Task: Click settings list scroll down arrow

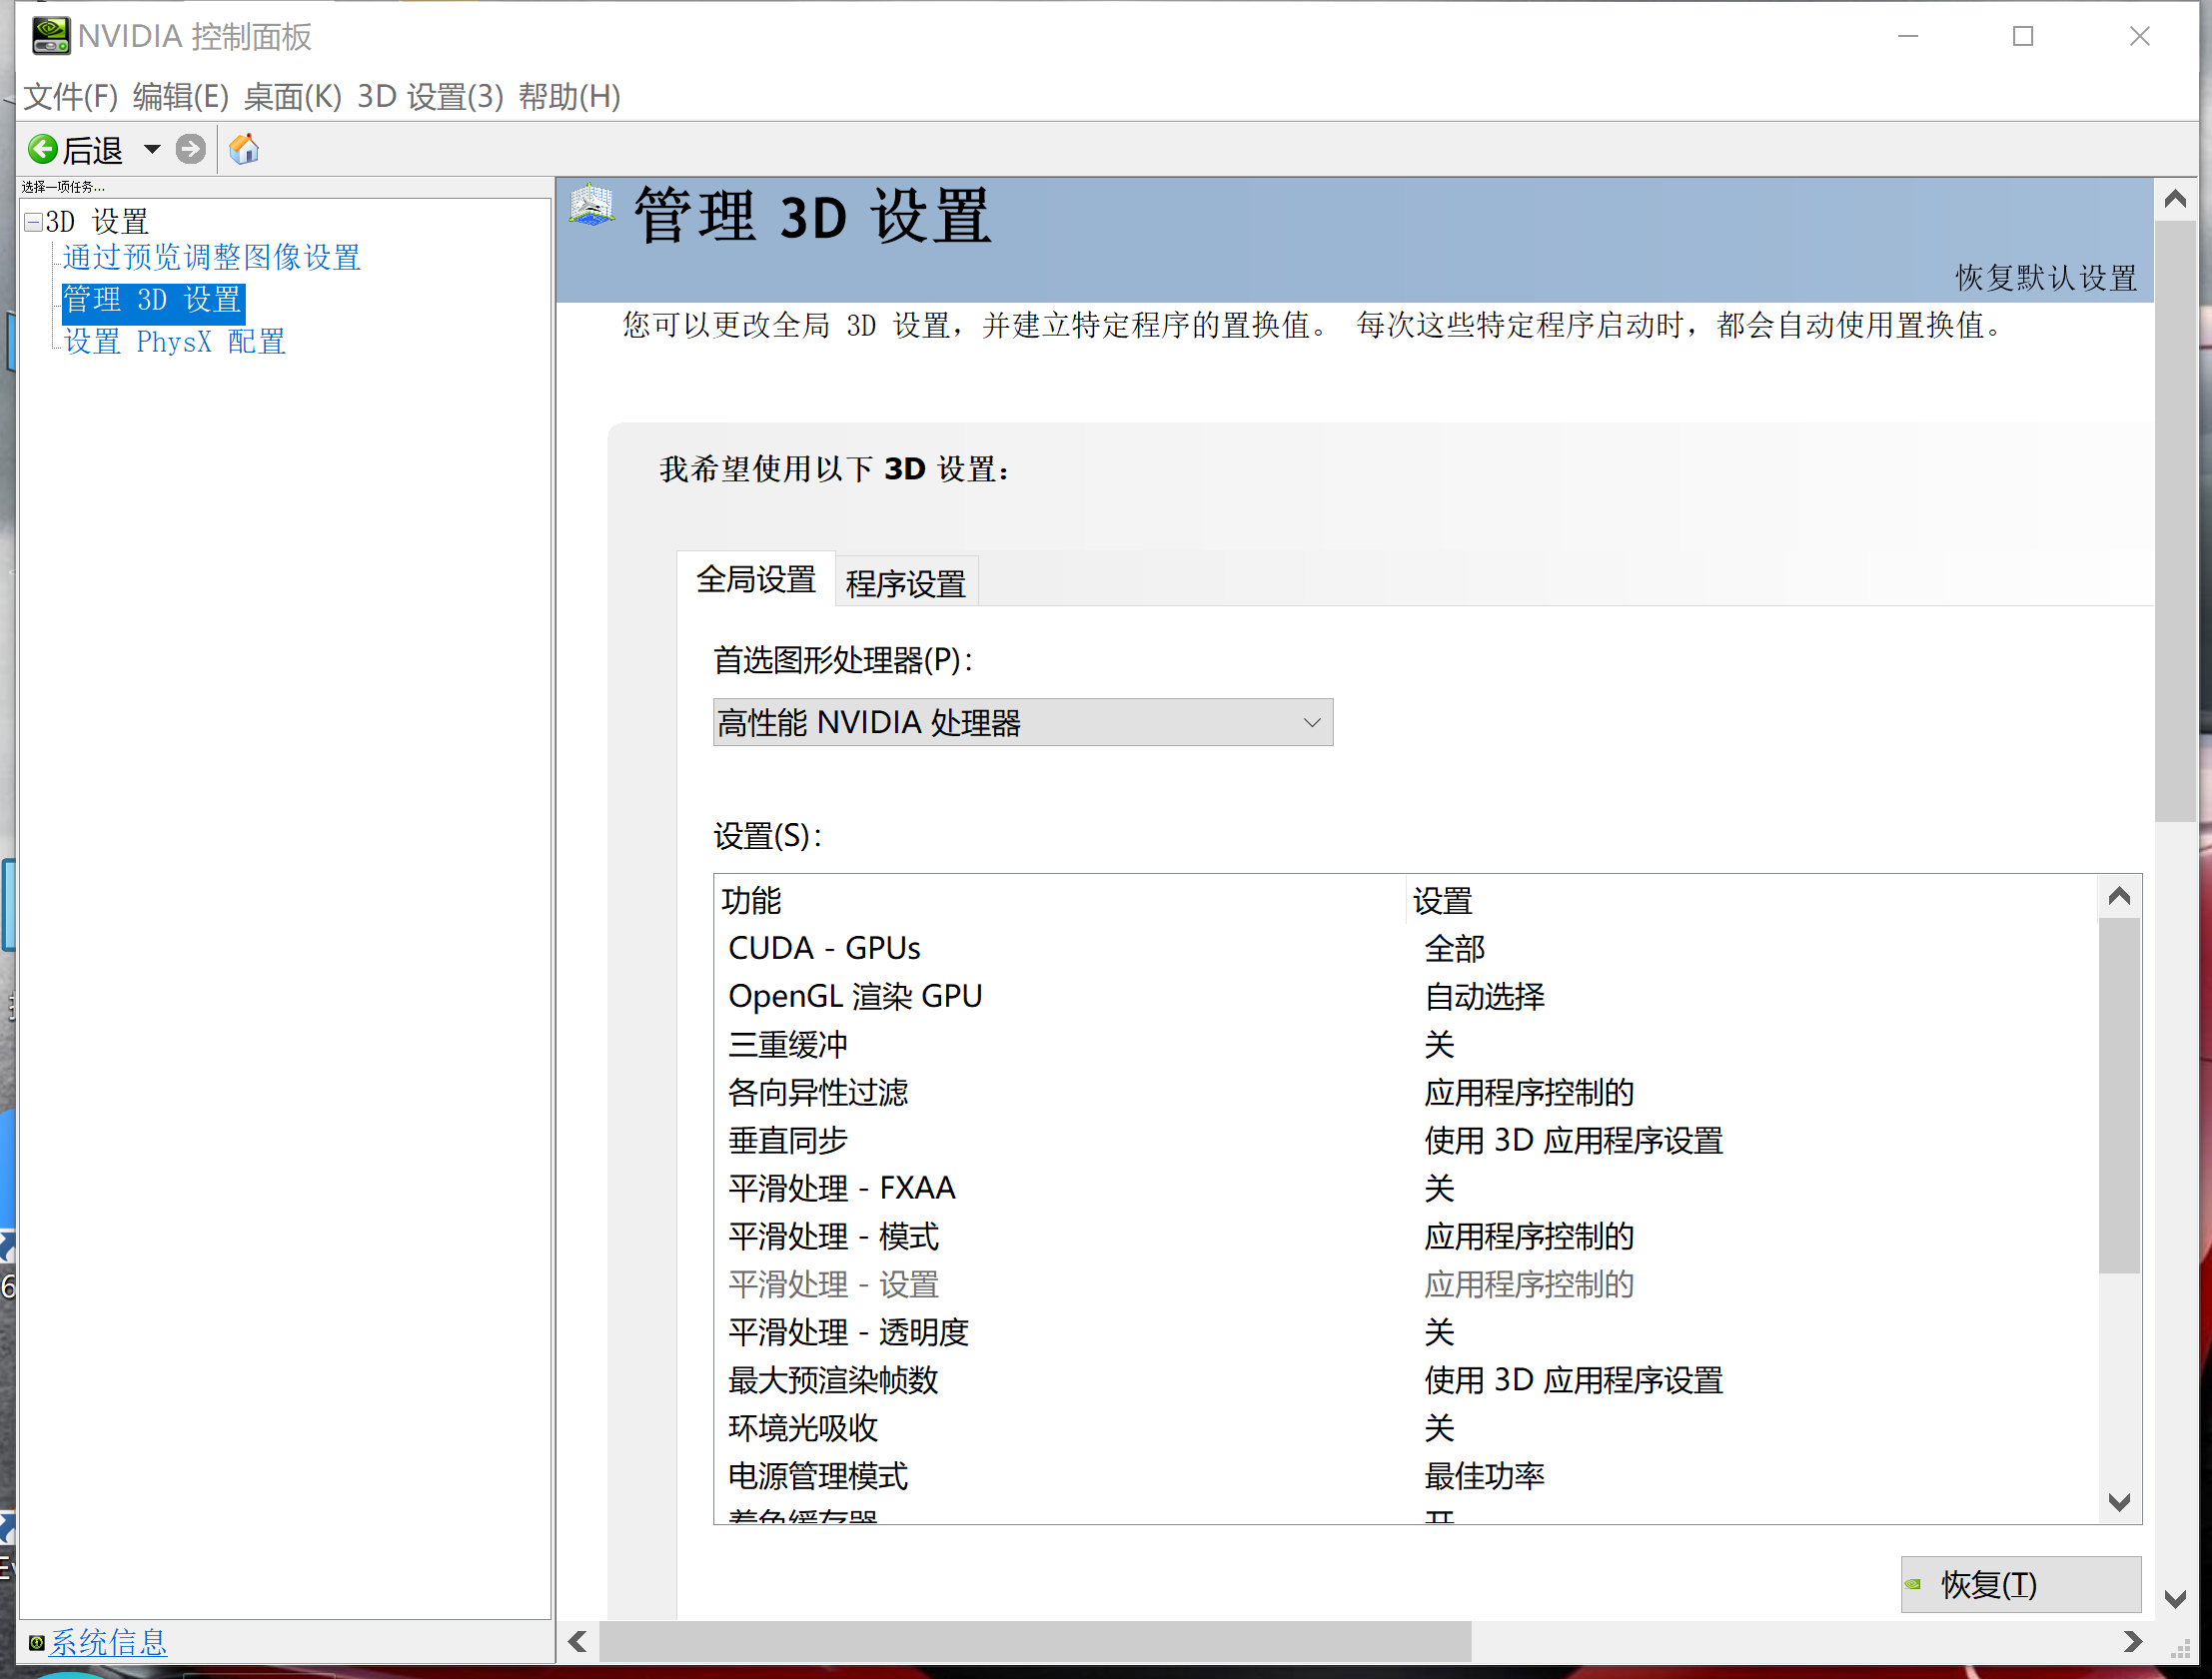Action: (x=2119, y=1502)
